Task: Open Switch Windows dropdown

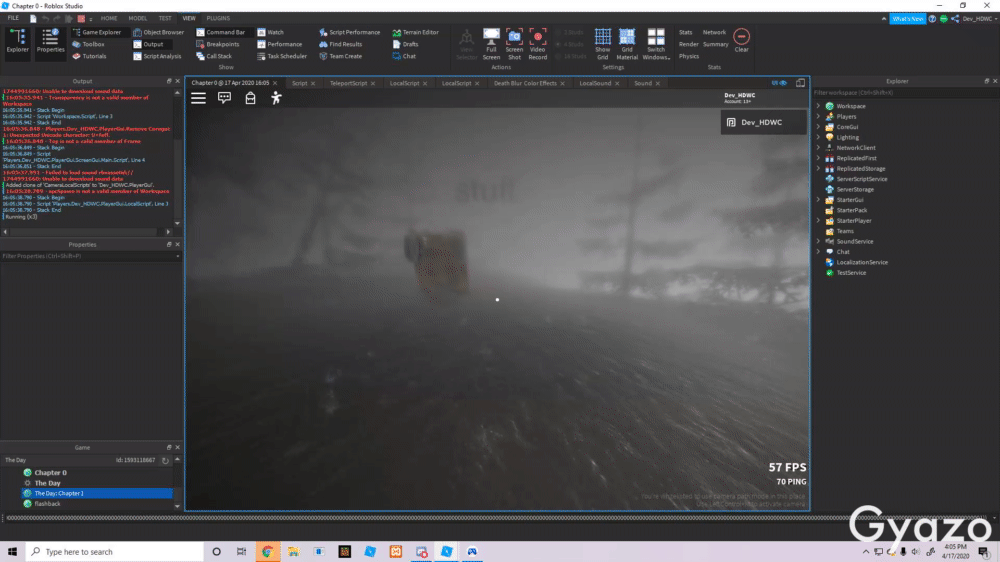Action: click(x=656, y=44)
